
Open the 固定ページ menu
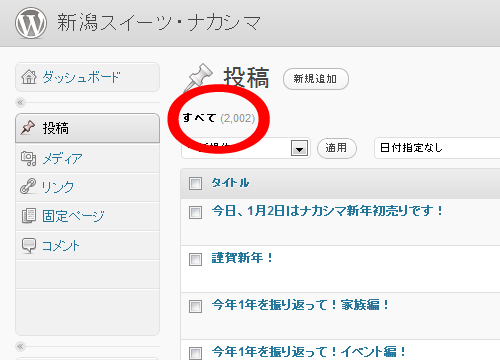click(x=73, y=216)
